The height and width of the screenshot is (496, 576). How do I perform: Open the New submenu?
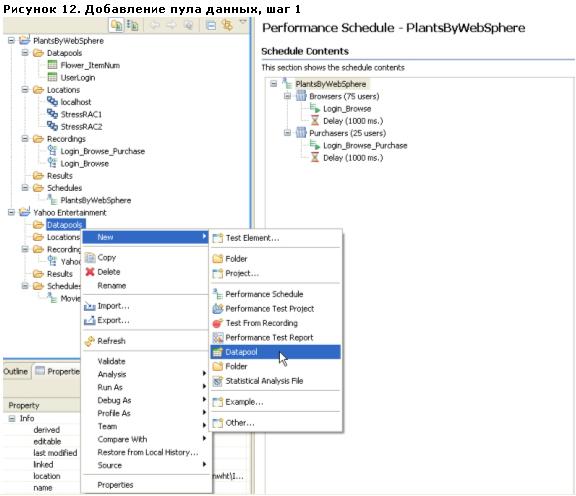tap(145, 237)
